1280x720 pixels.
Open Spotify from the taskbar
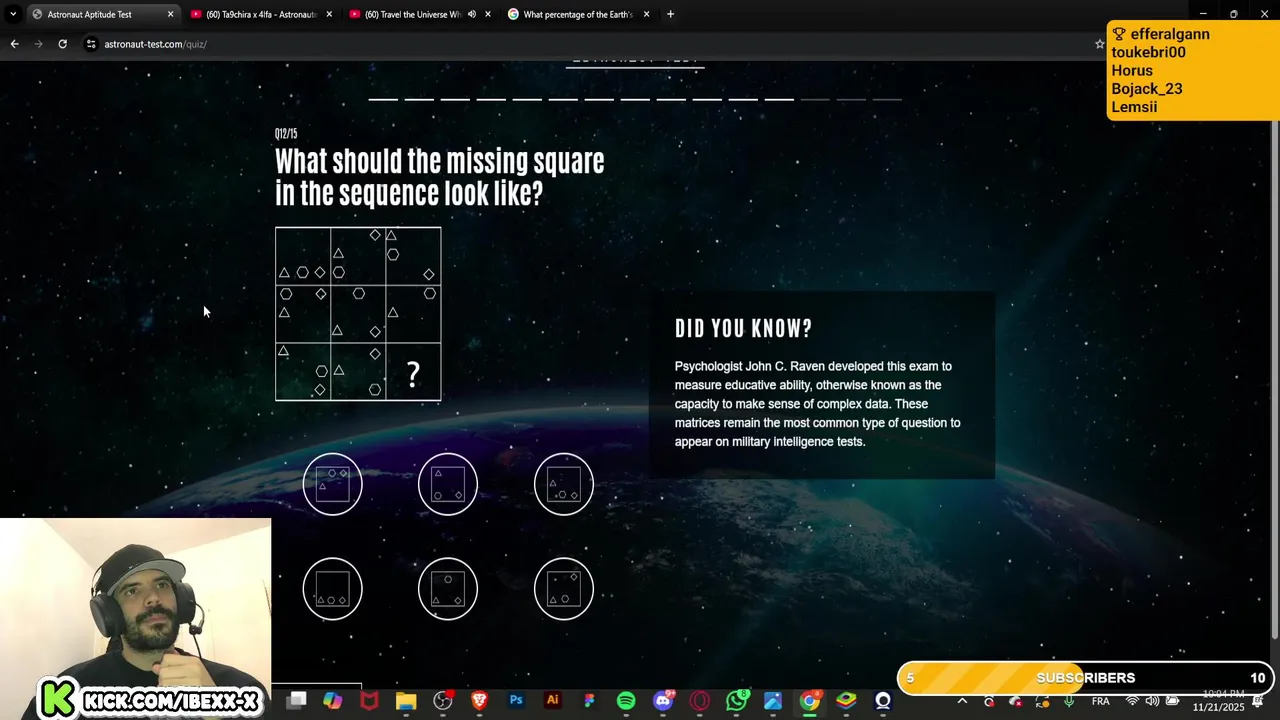[x=626, y=701]
